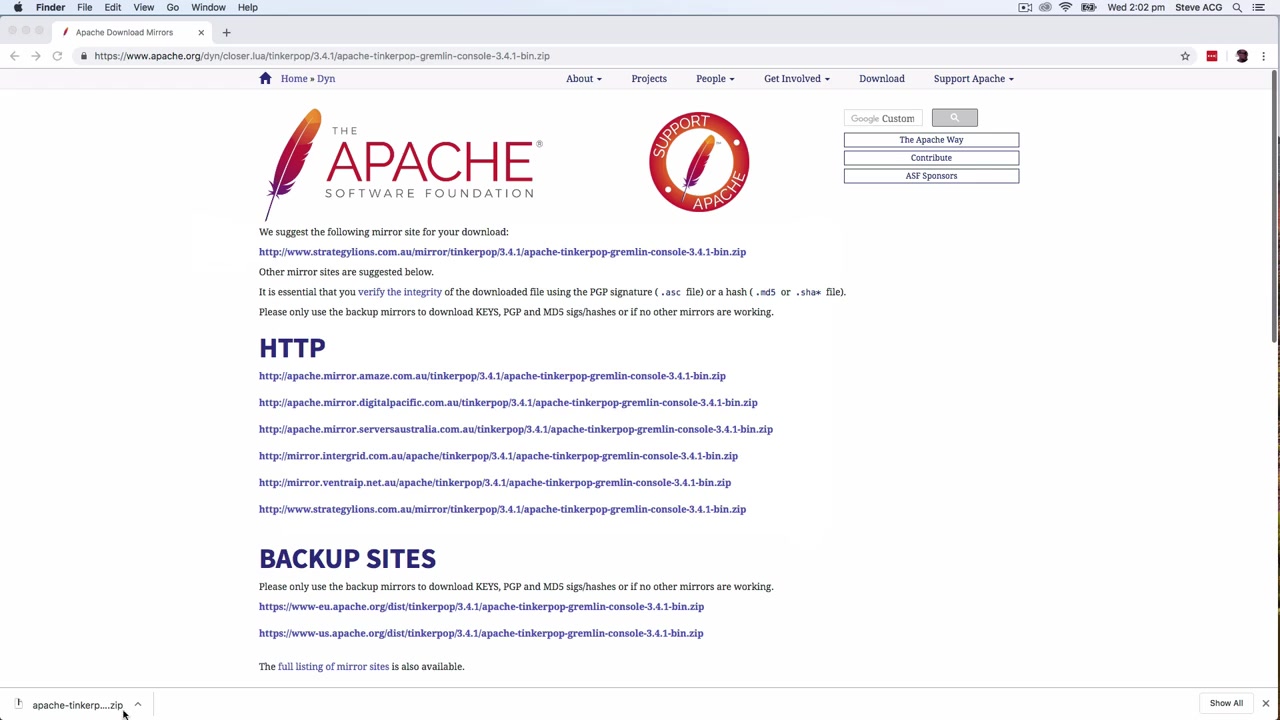
Task: Open the www-us.apache.org backup link
Action: 481,633
